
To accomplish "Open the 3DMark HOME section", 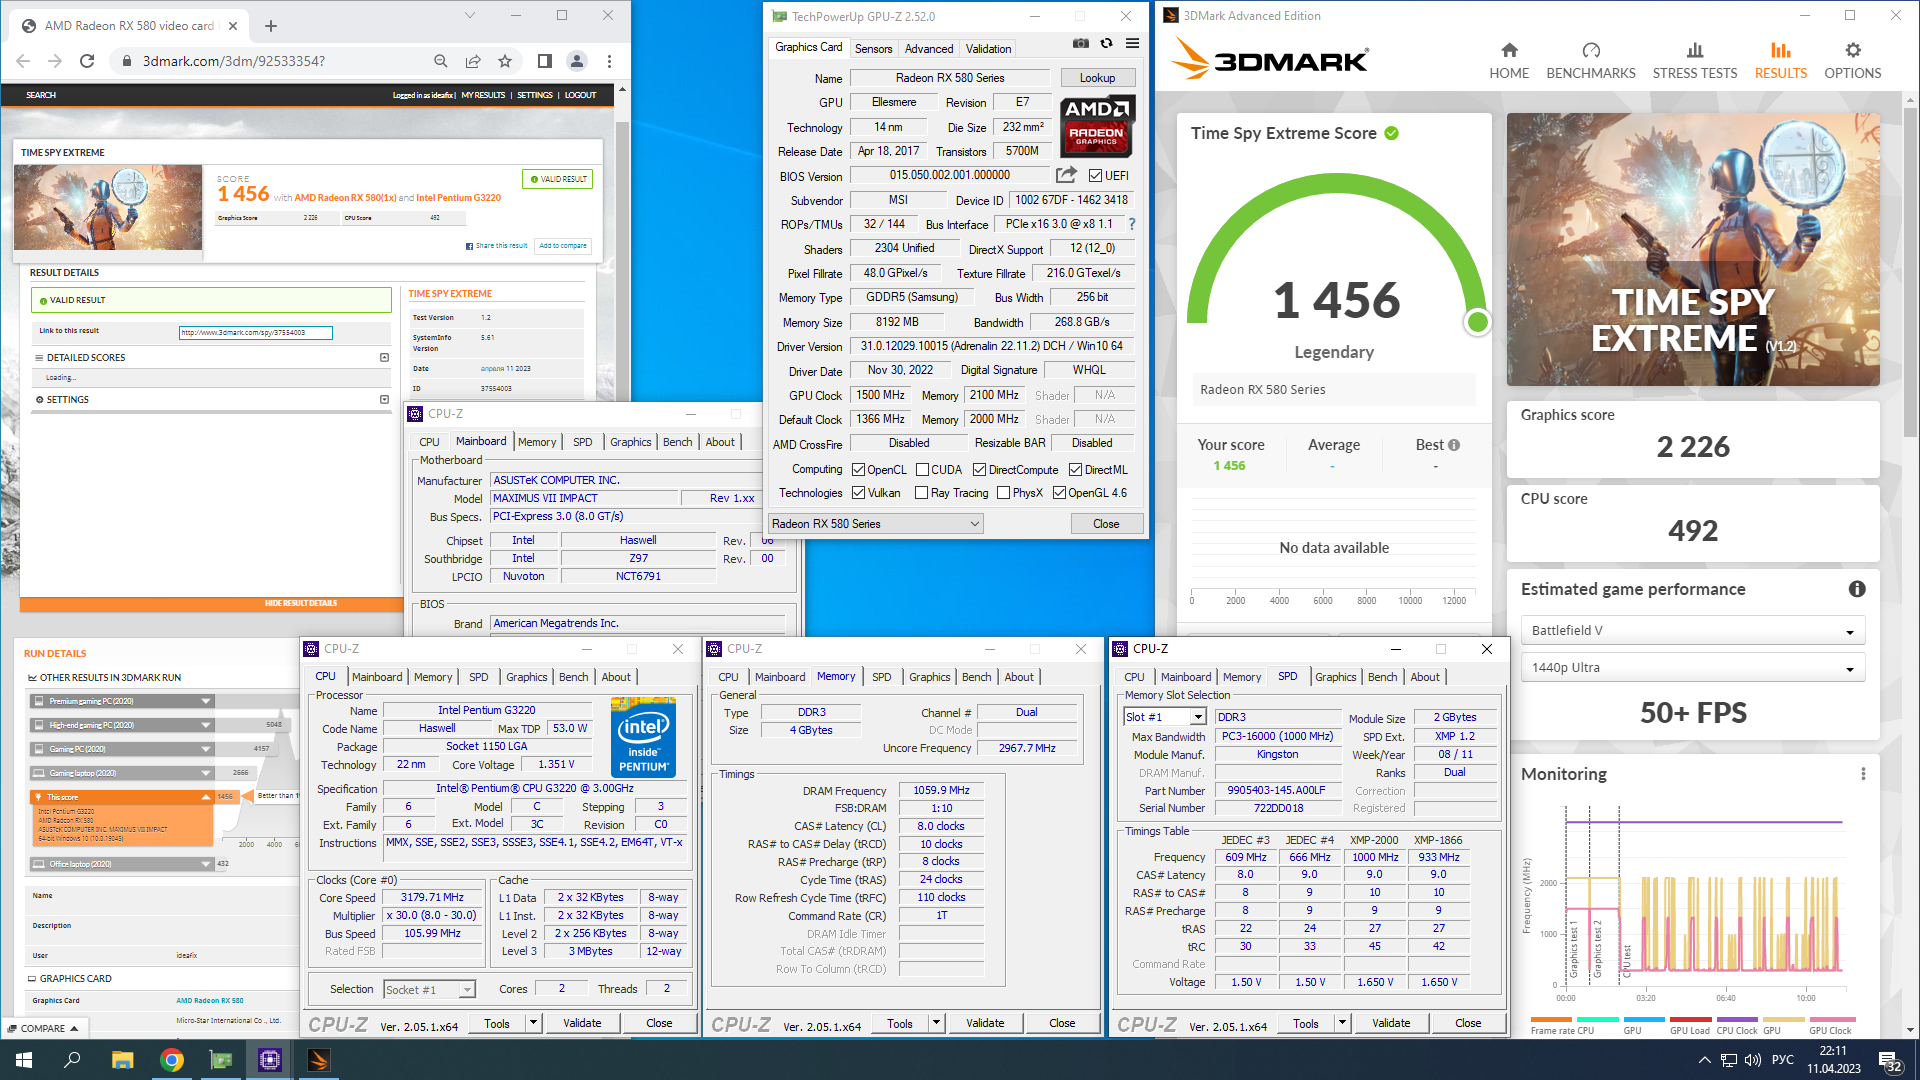I will [1508, 61].
